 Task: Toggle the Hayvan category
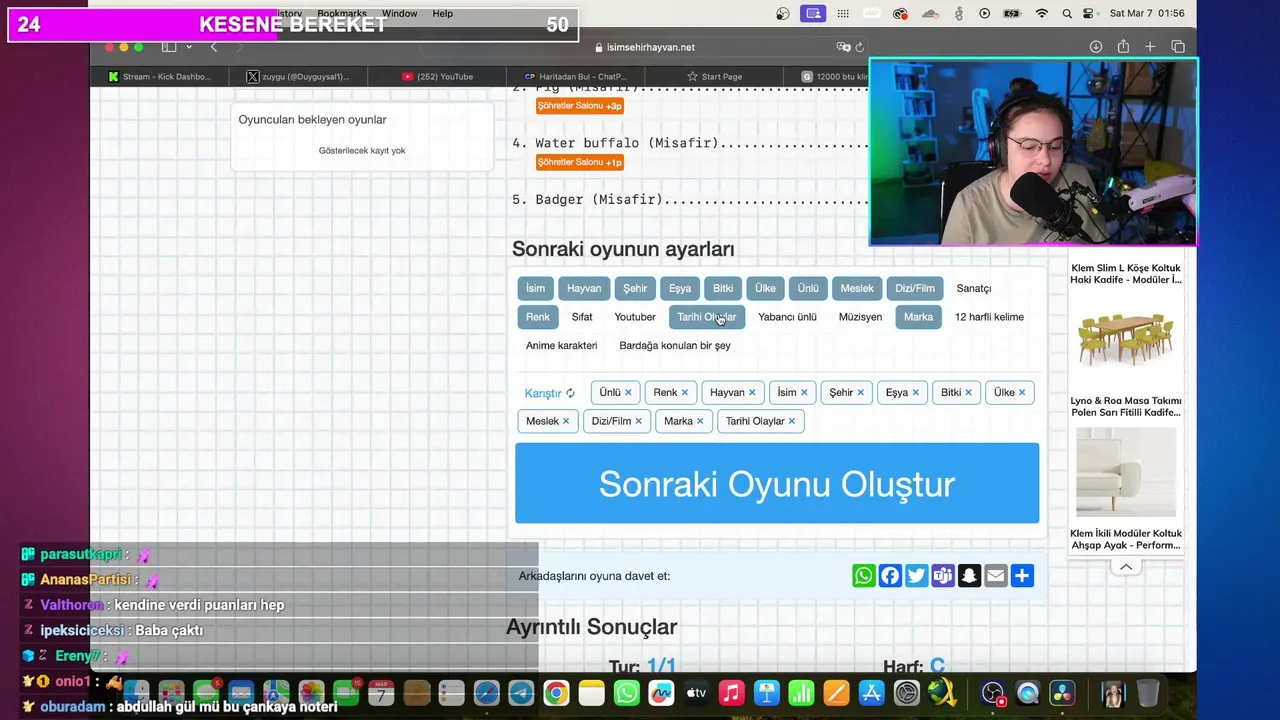tap(584, 288)
